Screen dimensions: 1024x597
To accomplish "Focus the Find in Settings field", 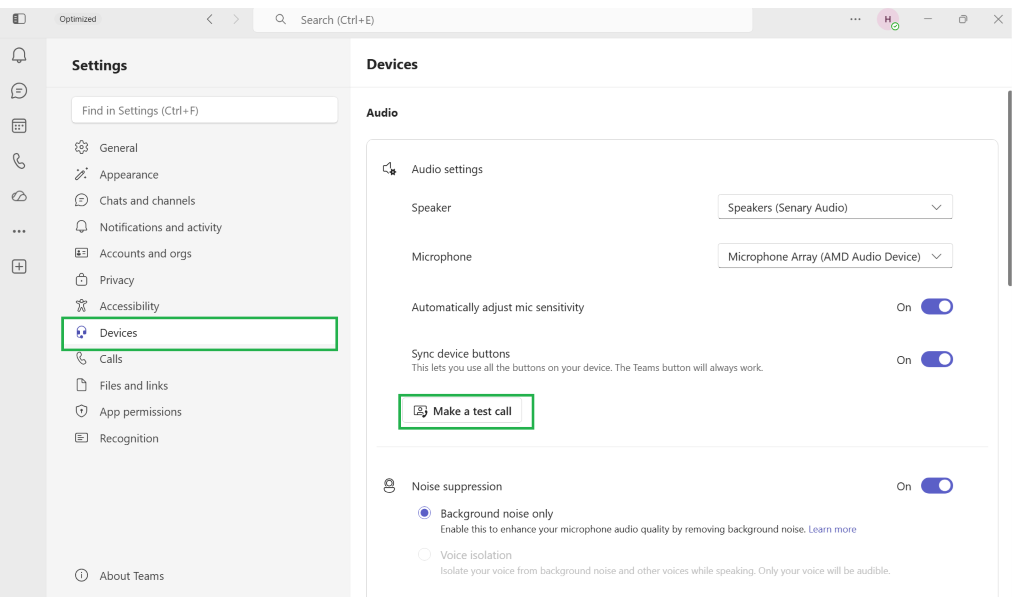I will click(204, 110).
